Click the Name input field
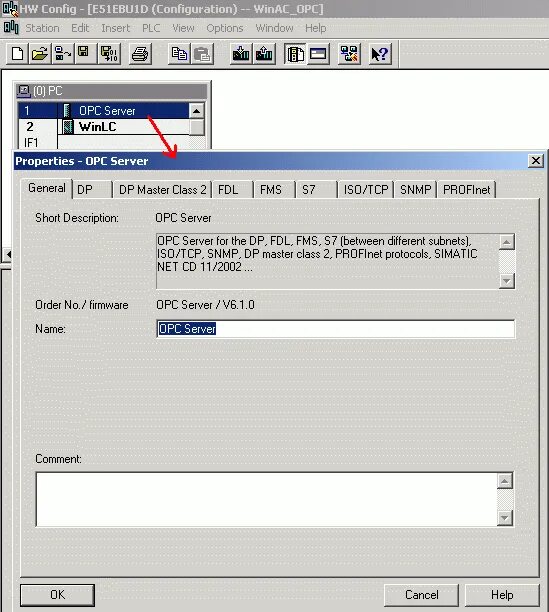The image size is (549, 612). pyautogui.click(x=336, y=329)
